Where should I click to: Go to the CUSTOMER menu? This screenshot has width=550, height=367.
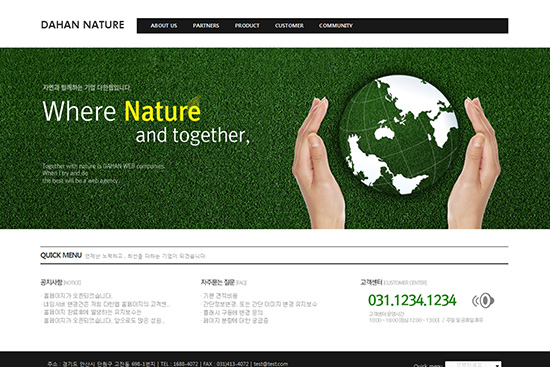click(289, 26)
